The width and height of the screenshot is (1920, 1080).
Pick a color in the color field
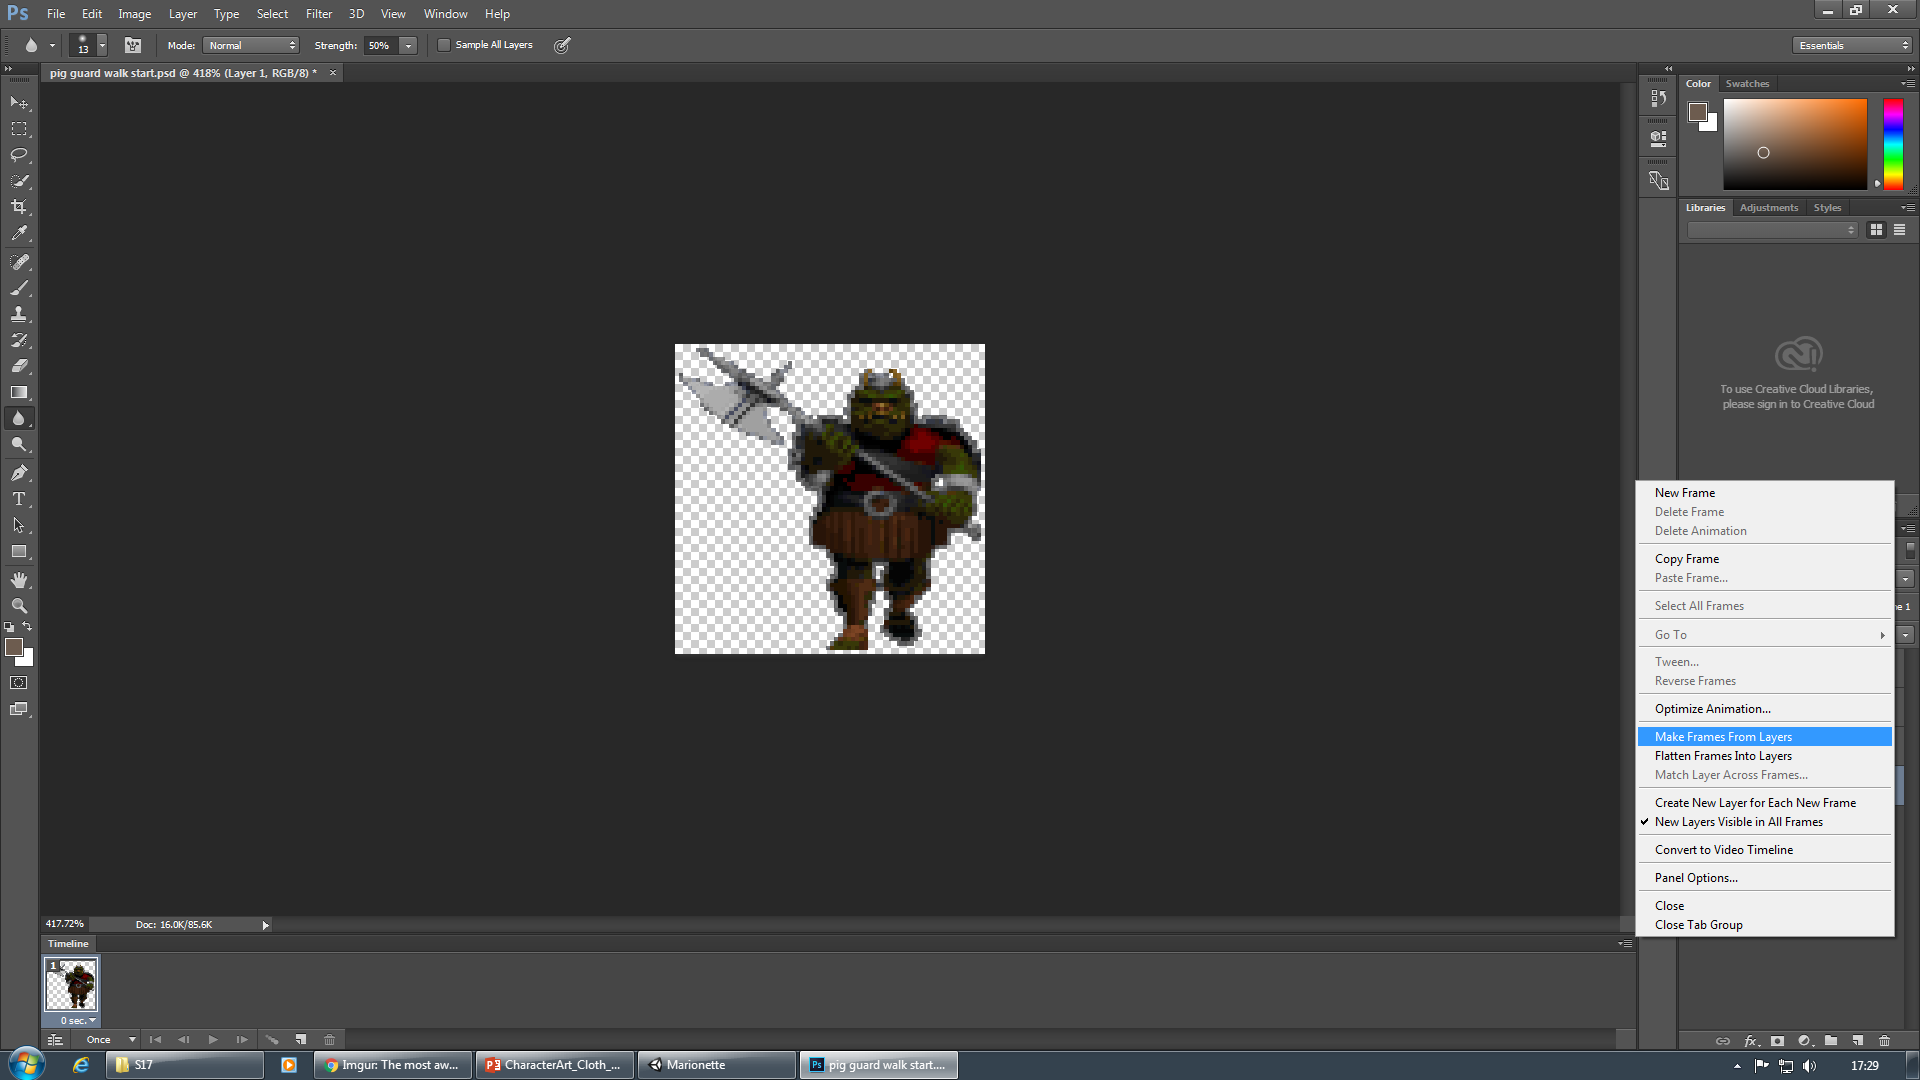[1795, 144]
